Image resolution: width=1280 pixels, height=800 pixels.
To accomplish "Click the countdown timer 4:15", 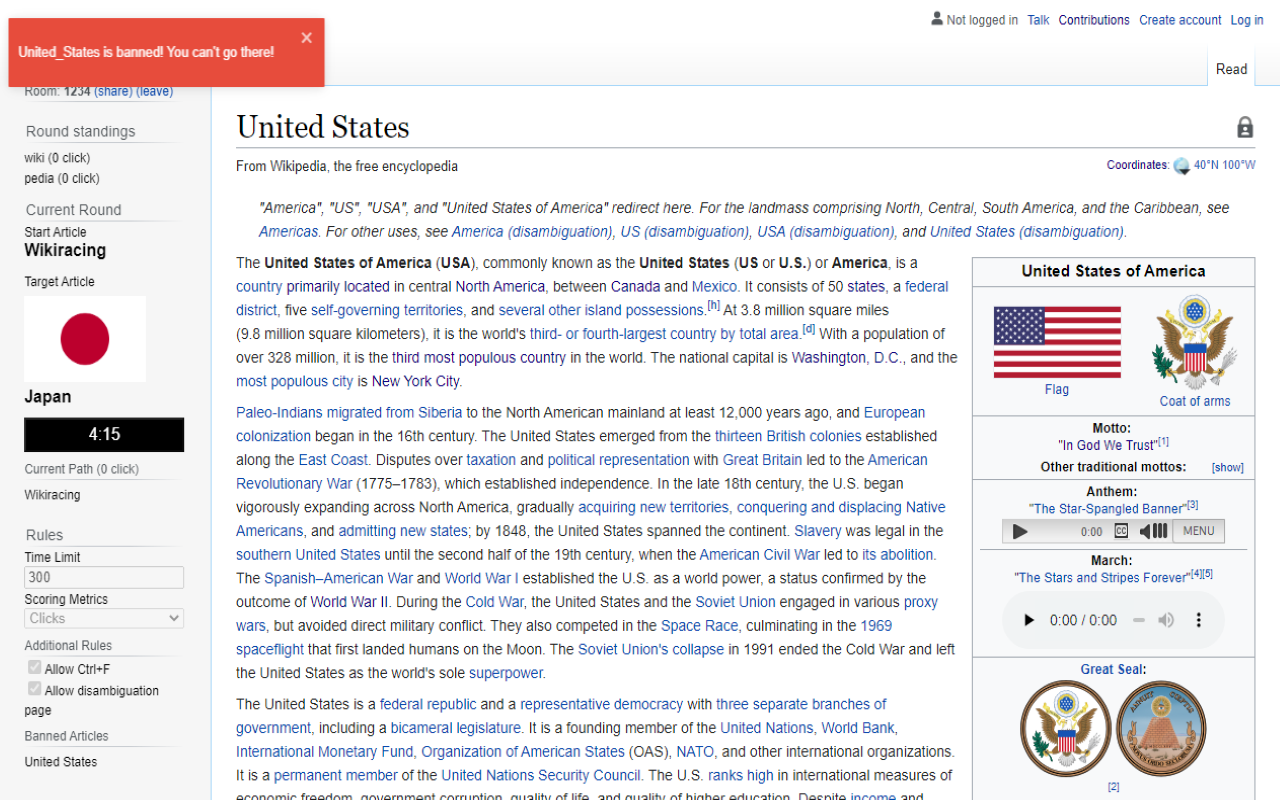I will [104, 435].
